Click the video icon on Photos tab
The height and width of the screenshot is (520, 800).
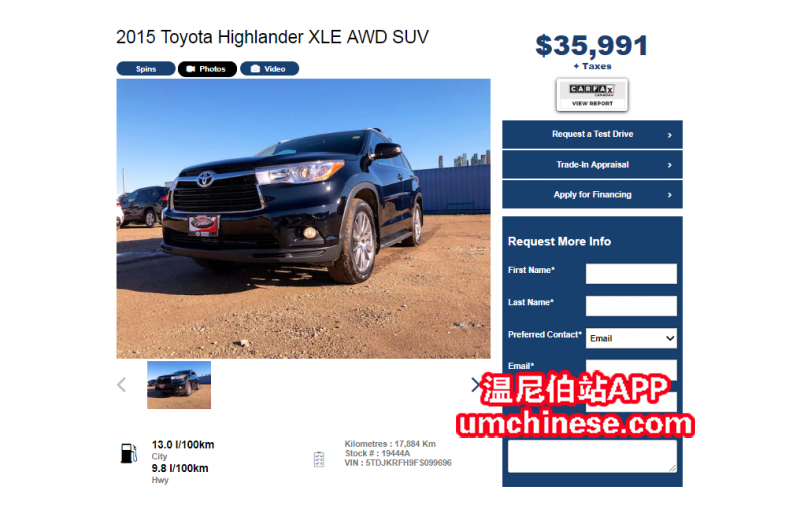click(x=191, y=69)
